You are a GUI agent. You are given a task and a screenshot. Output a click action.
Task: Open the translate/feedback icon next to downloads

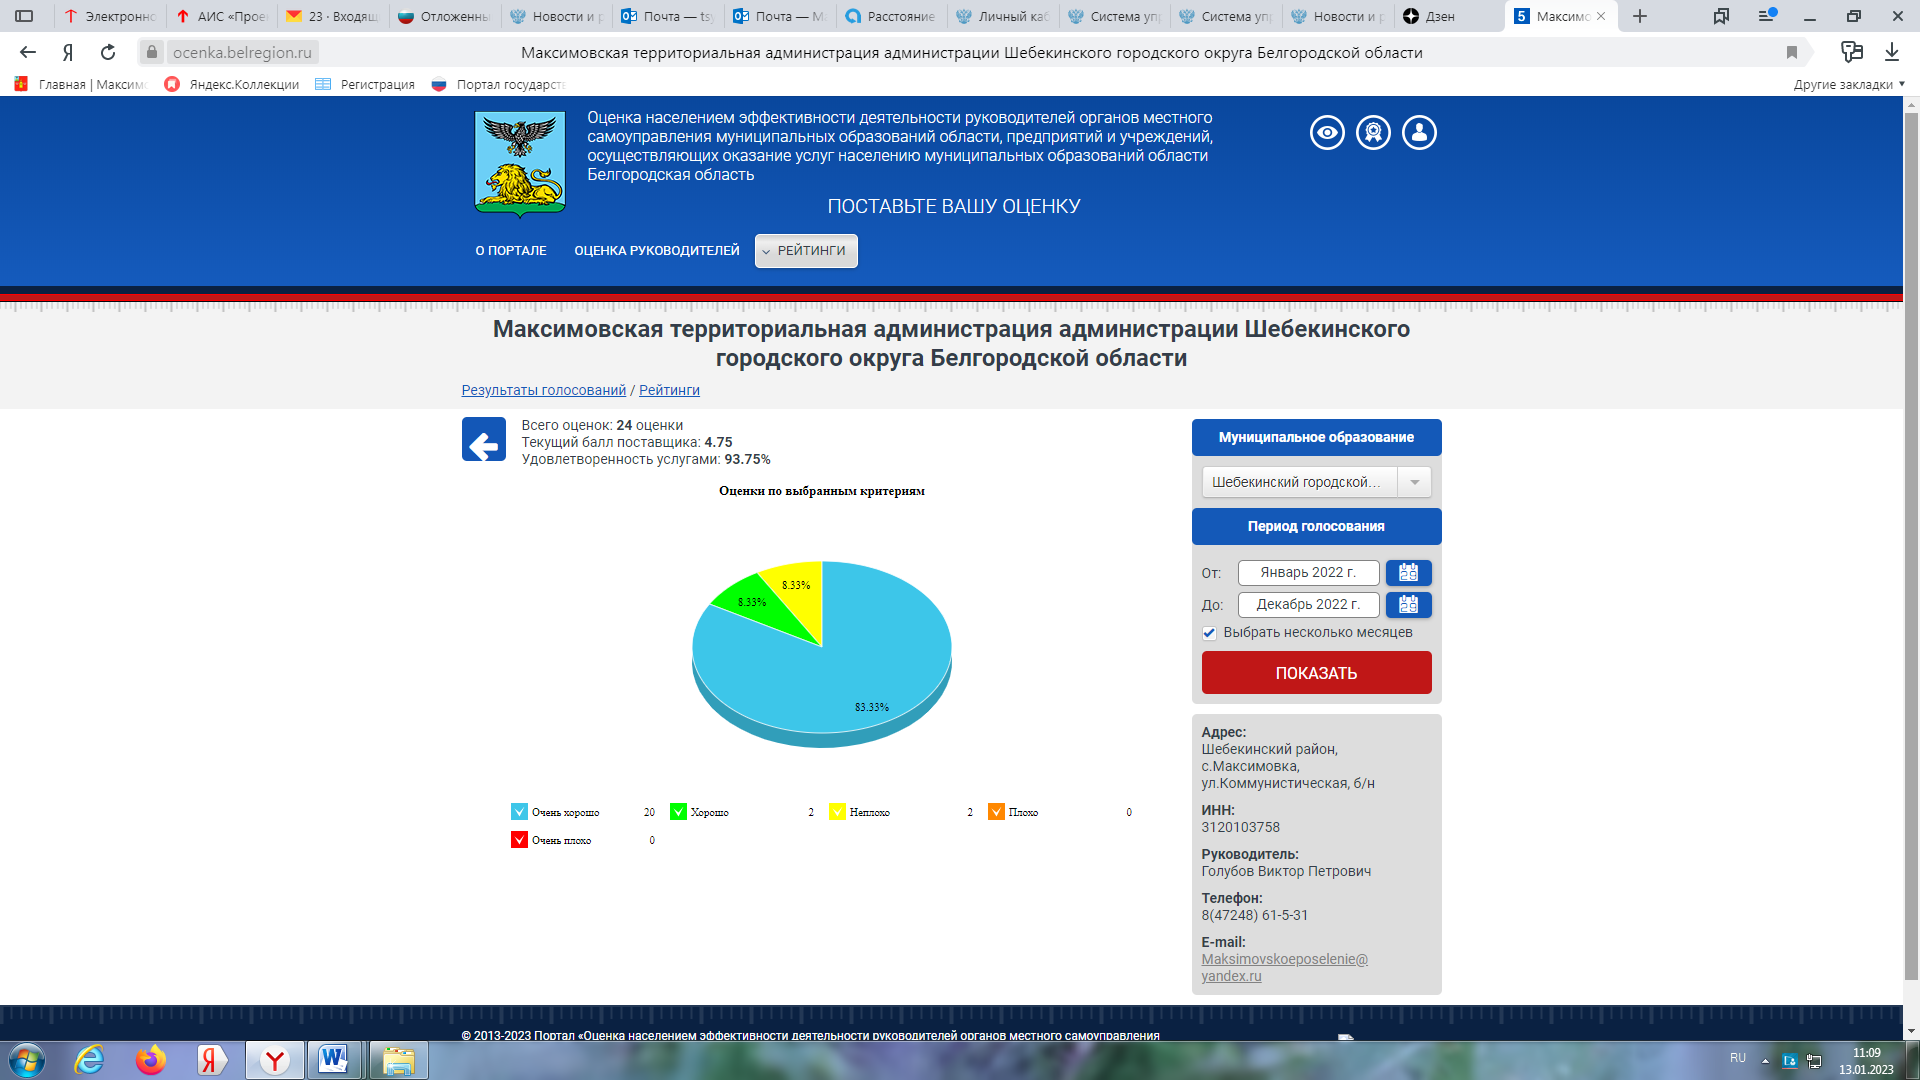(1852, 52)
